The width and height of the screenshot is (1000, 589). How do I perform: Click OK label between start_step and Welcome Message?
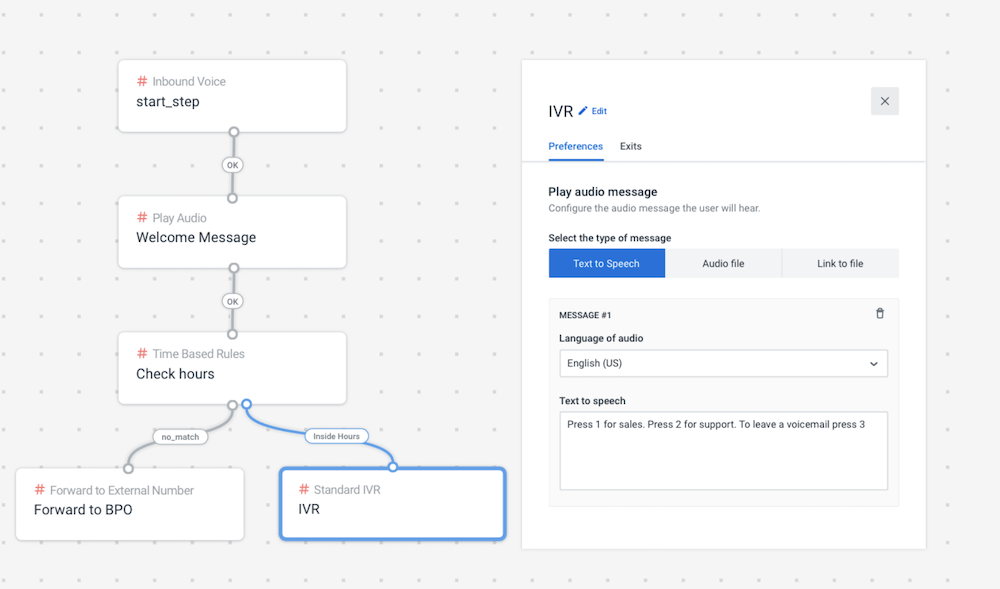[233, 165]
